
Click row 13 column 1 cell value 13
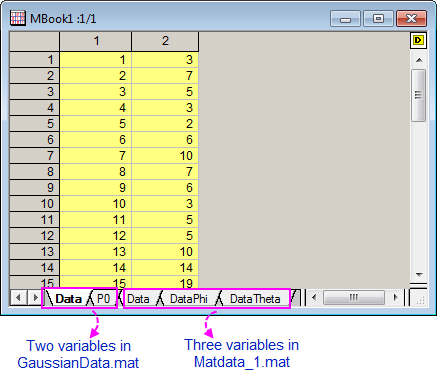point(96,252)
